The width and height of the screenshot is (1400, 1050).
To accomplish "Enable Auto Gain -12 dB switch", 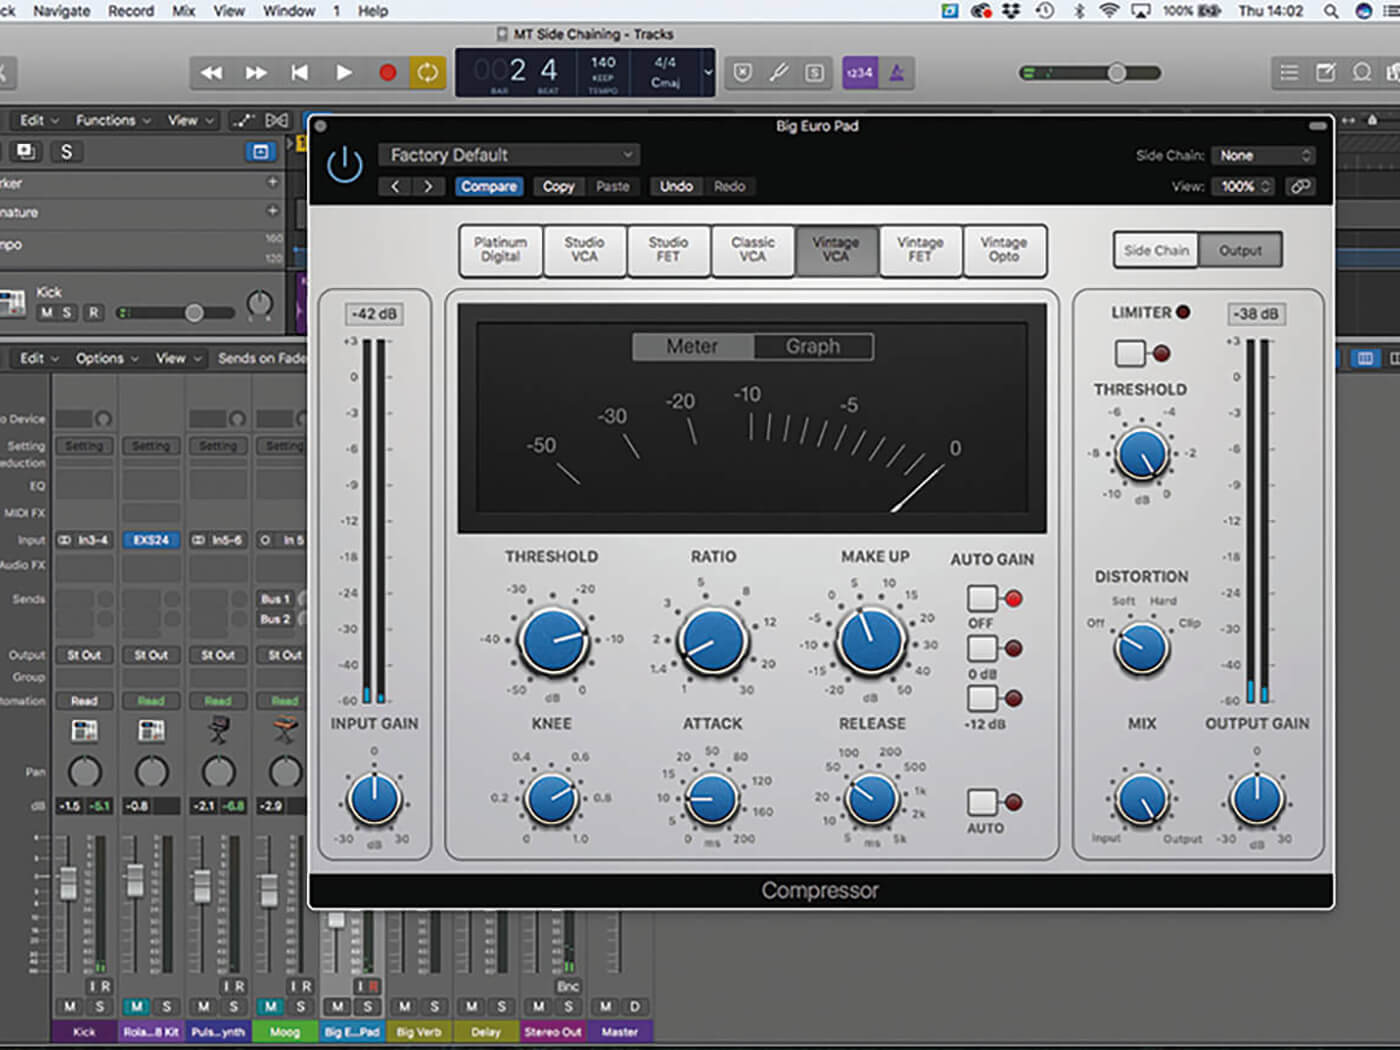I will [x=982, y=698].
